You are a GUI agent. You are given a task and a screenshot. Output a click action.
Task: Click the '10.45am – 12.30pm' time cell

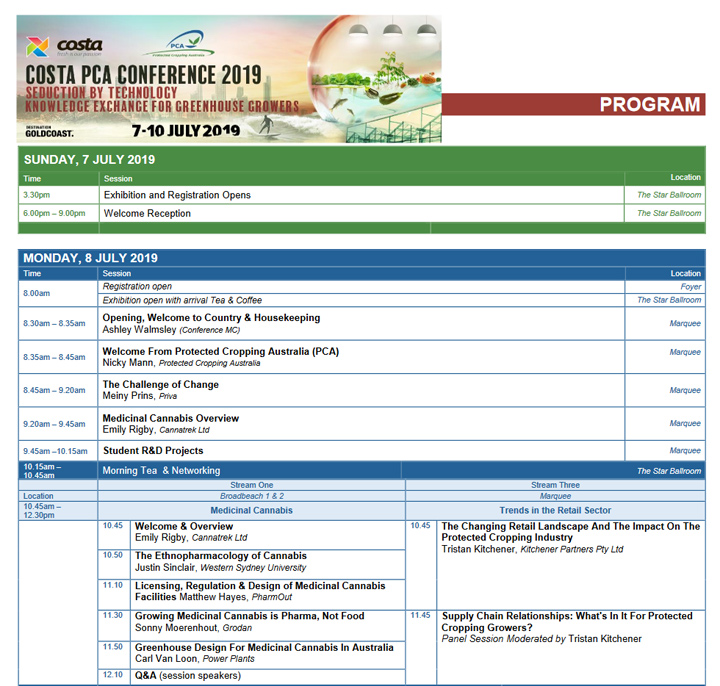[58, 511]
